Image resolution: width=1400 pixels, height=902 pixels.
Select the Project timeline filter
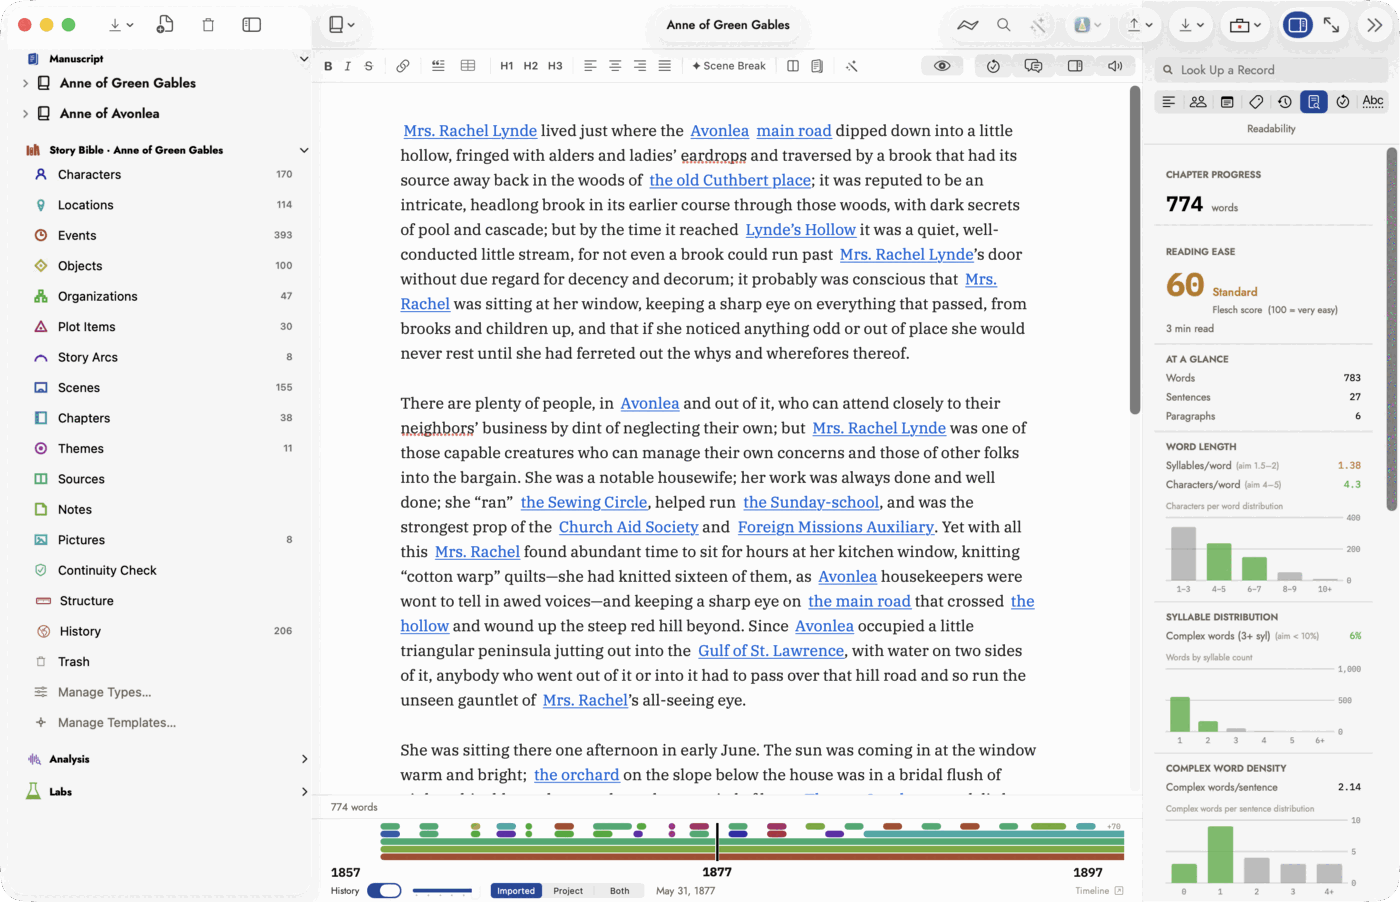[x=568, y=891]
